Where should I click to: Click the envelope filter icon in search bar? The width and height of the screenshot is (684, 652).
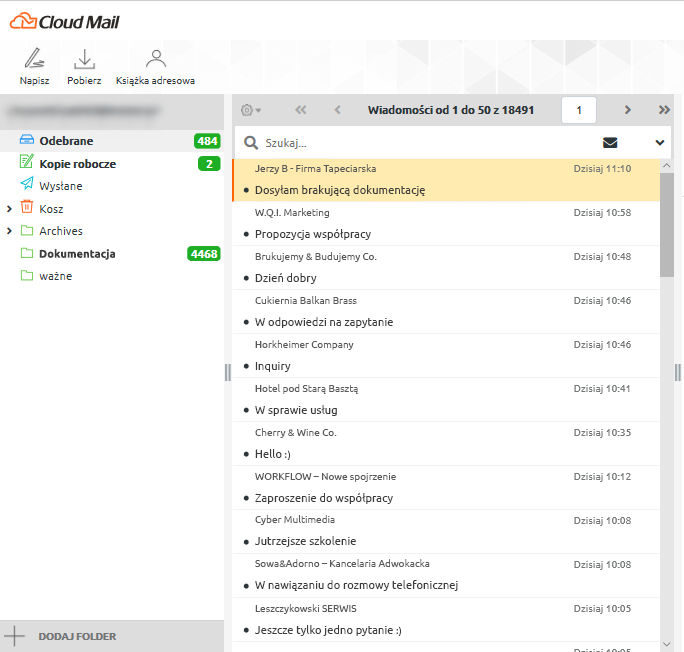(610, 143)
